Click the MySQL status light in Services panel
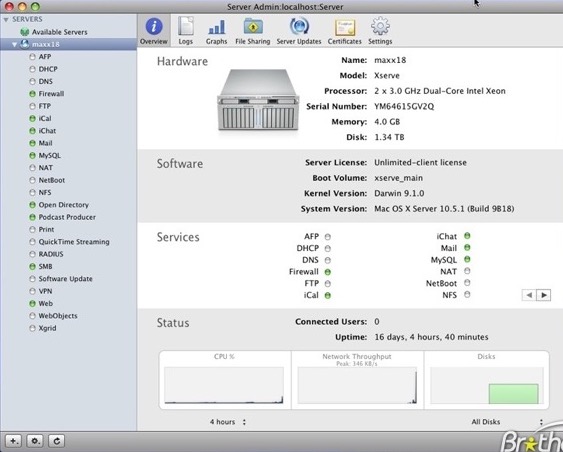563x452 pixels. click(x=467, y=259)
